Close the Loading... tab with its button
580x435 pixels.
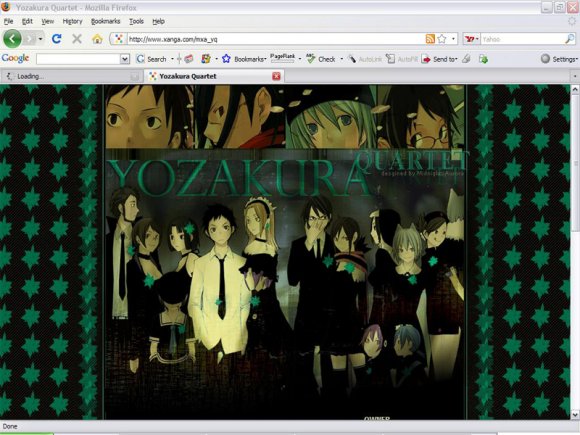(x=135, y=77)
